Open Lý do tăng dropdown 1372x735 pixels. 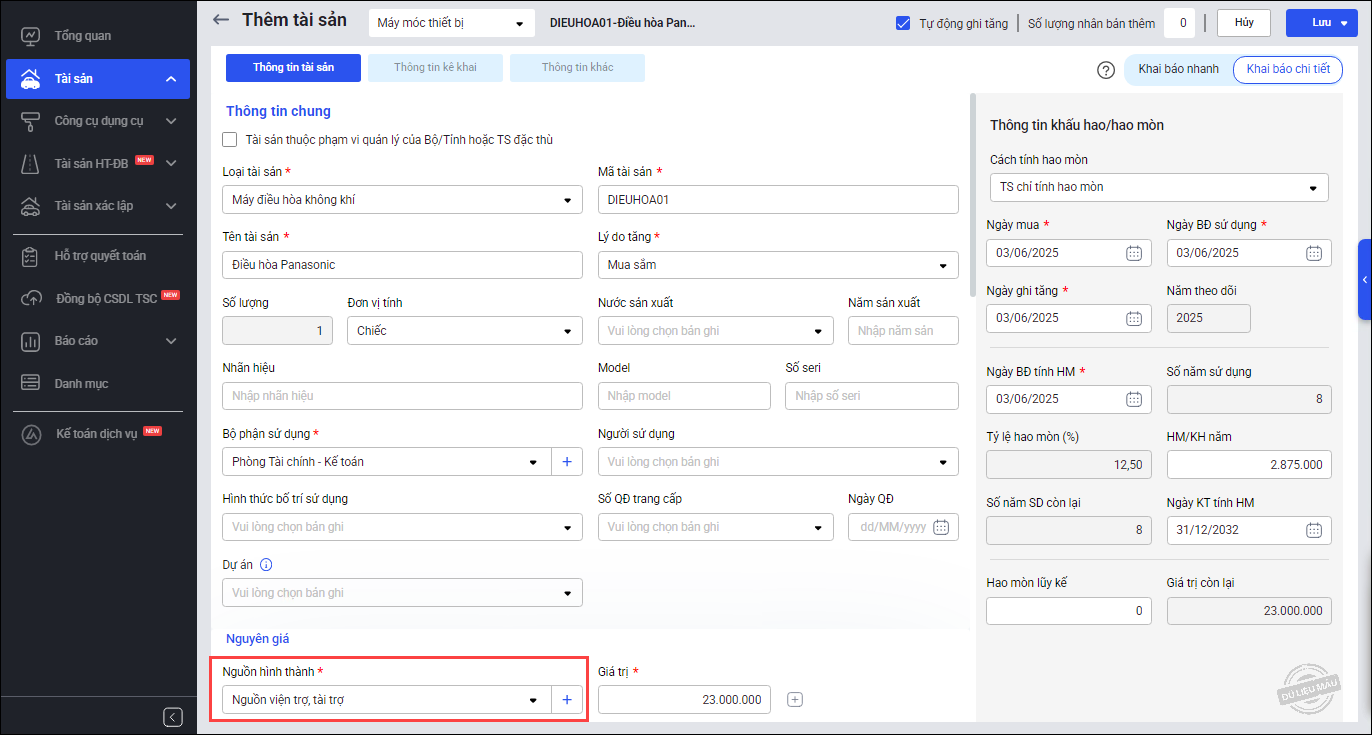click(778, 265)
